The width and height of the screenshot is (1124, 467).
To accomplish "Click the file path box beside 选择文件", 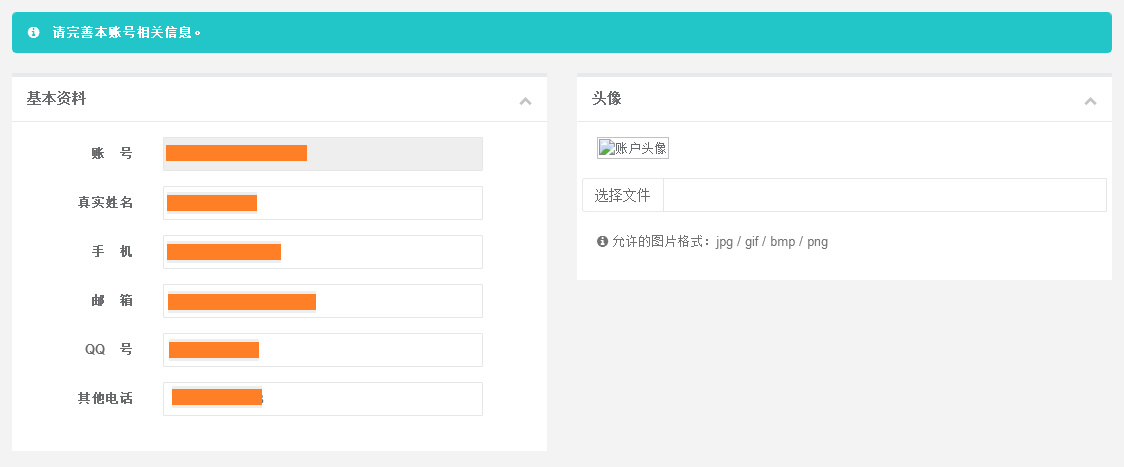I will pyautogui.click(x=884, y=195).
